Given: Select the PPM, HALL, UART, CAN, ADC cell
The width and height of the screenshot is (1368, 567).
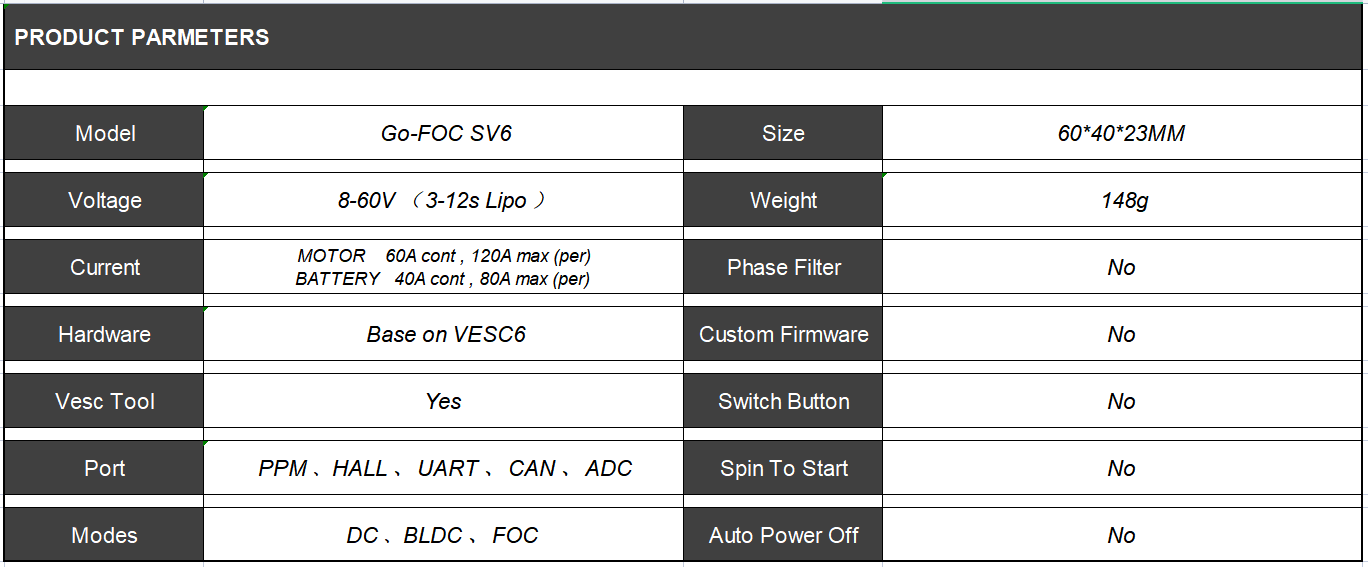Looking at the screenshot, I should pos(445,469).
